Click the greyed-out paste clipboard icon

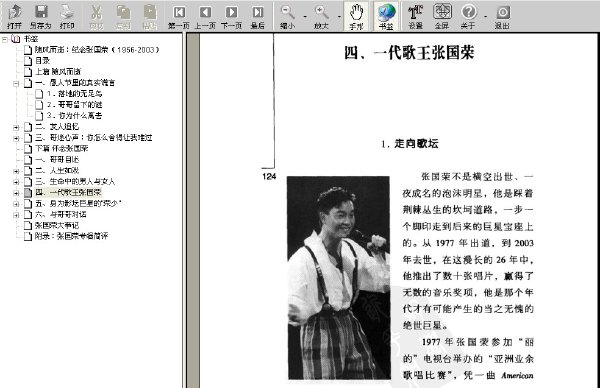tap(150, 12)
